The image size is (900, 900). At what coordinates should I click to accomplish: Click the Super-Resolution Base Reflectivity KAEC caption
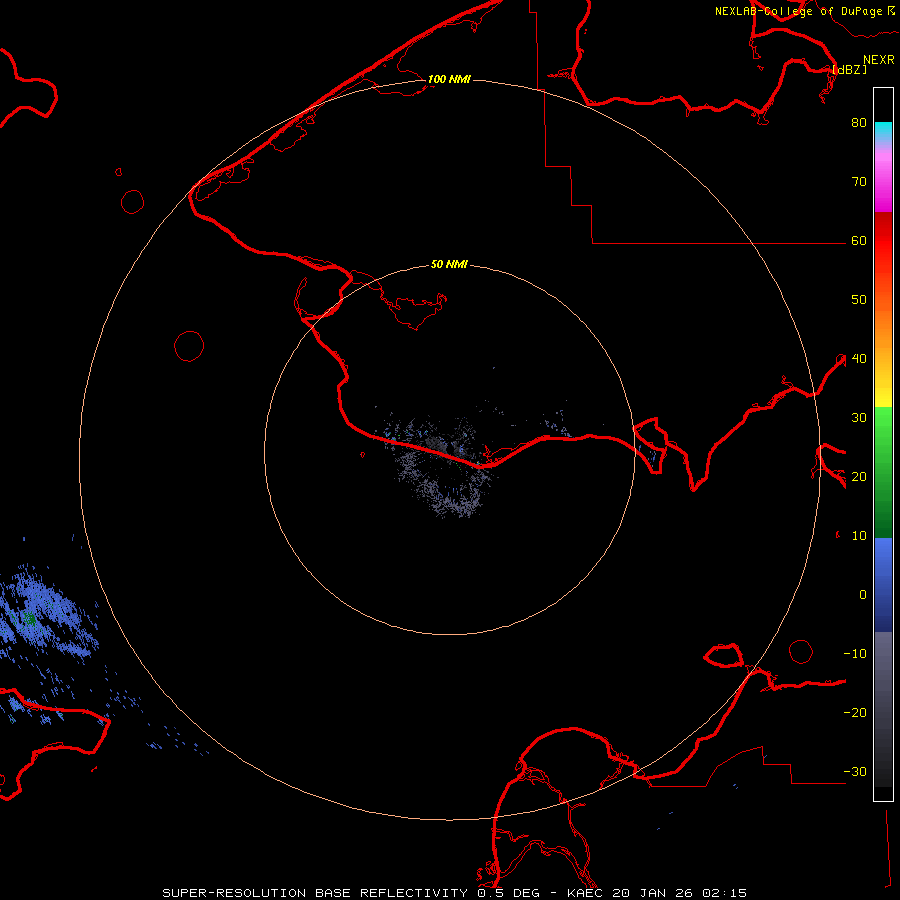(x=455, y=893)
